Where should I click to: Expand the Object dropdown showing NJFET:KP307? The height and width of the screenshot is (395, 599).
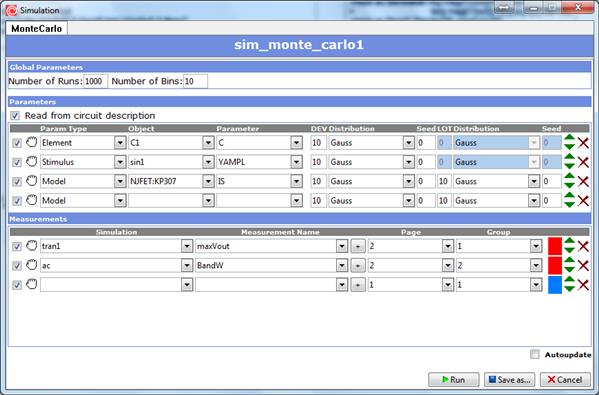[208, 181]
